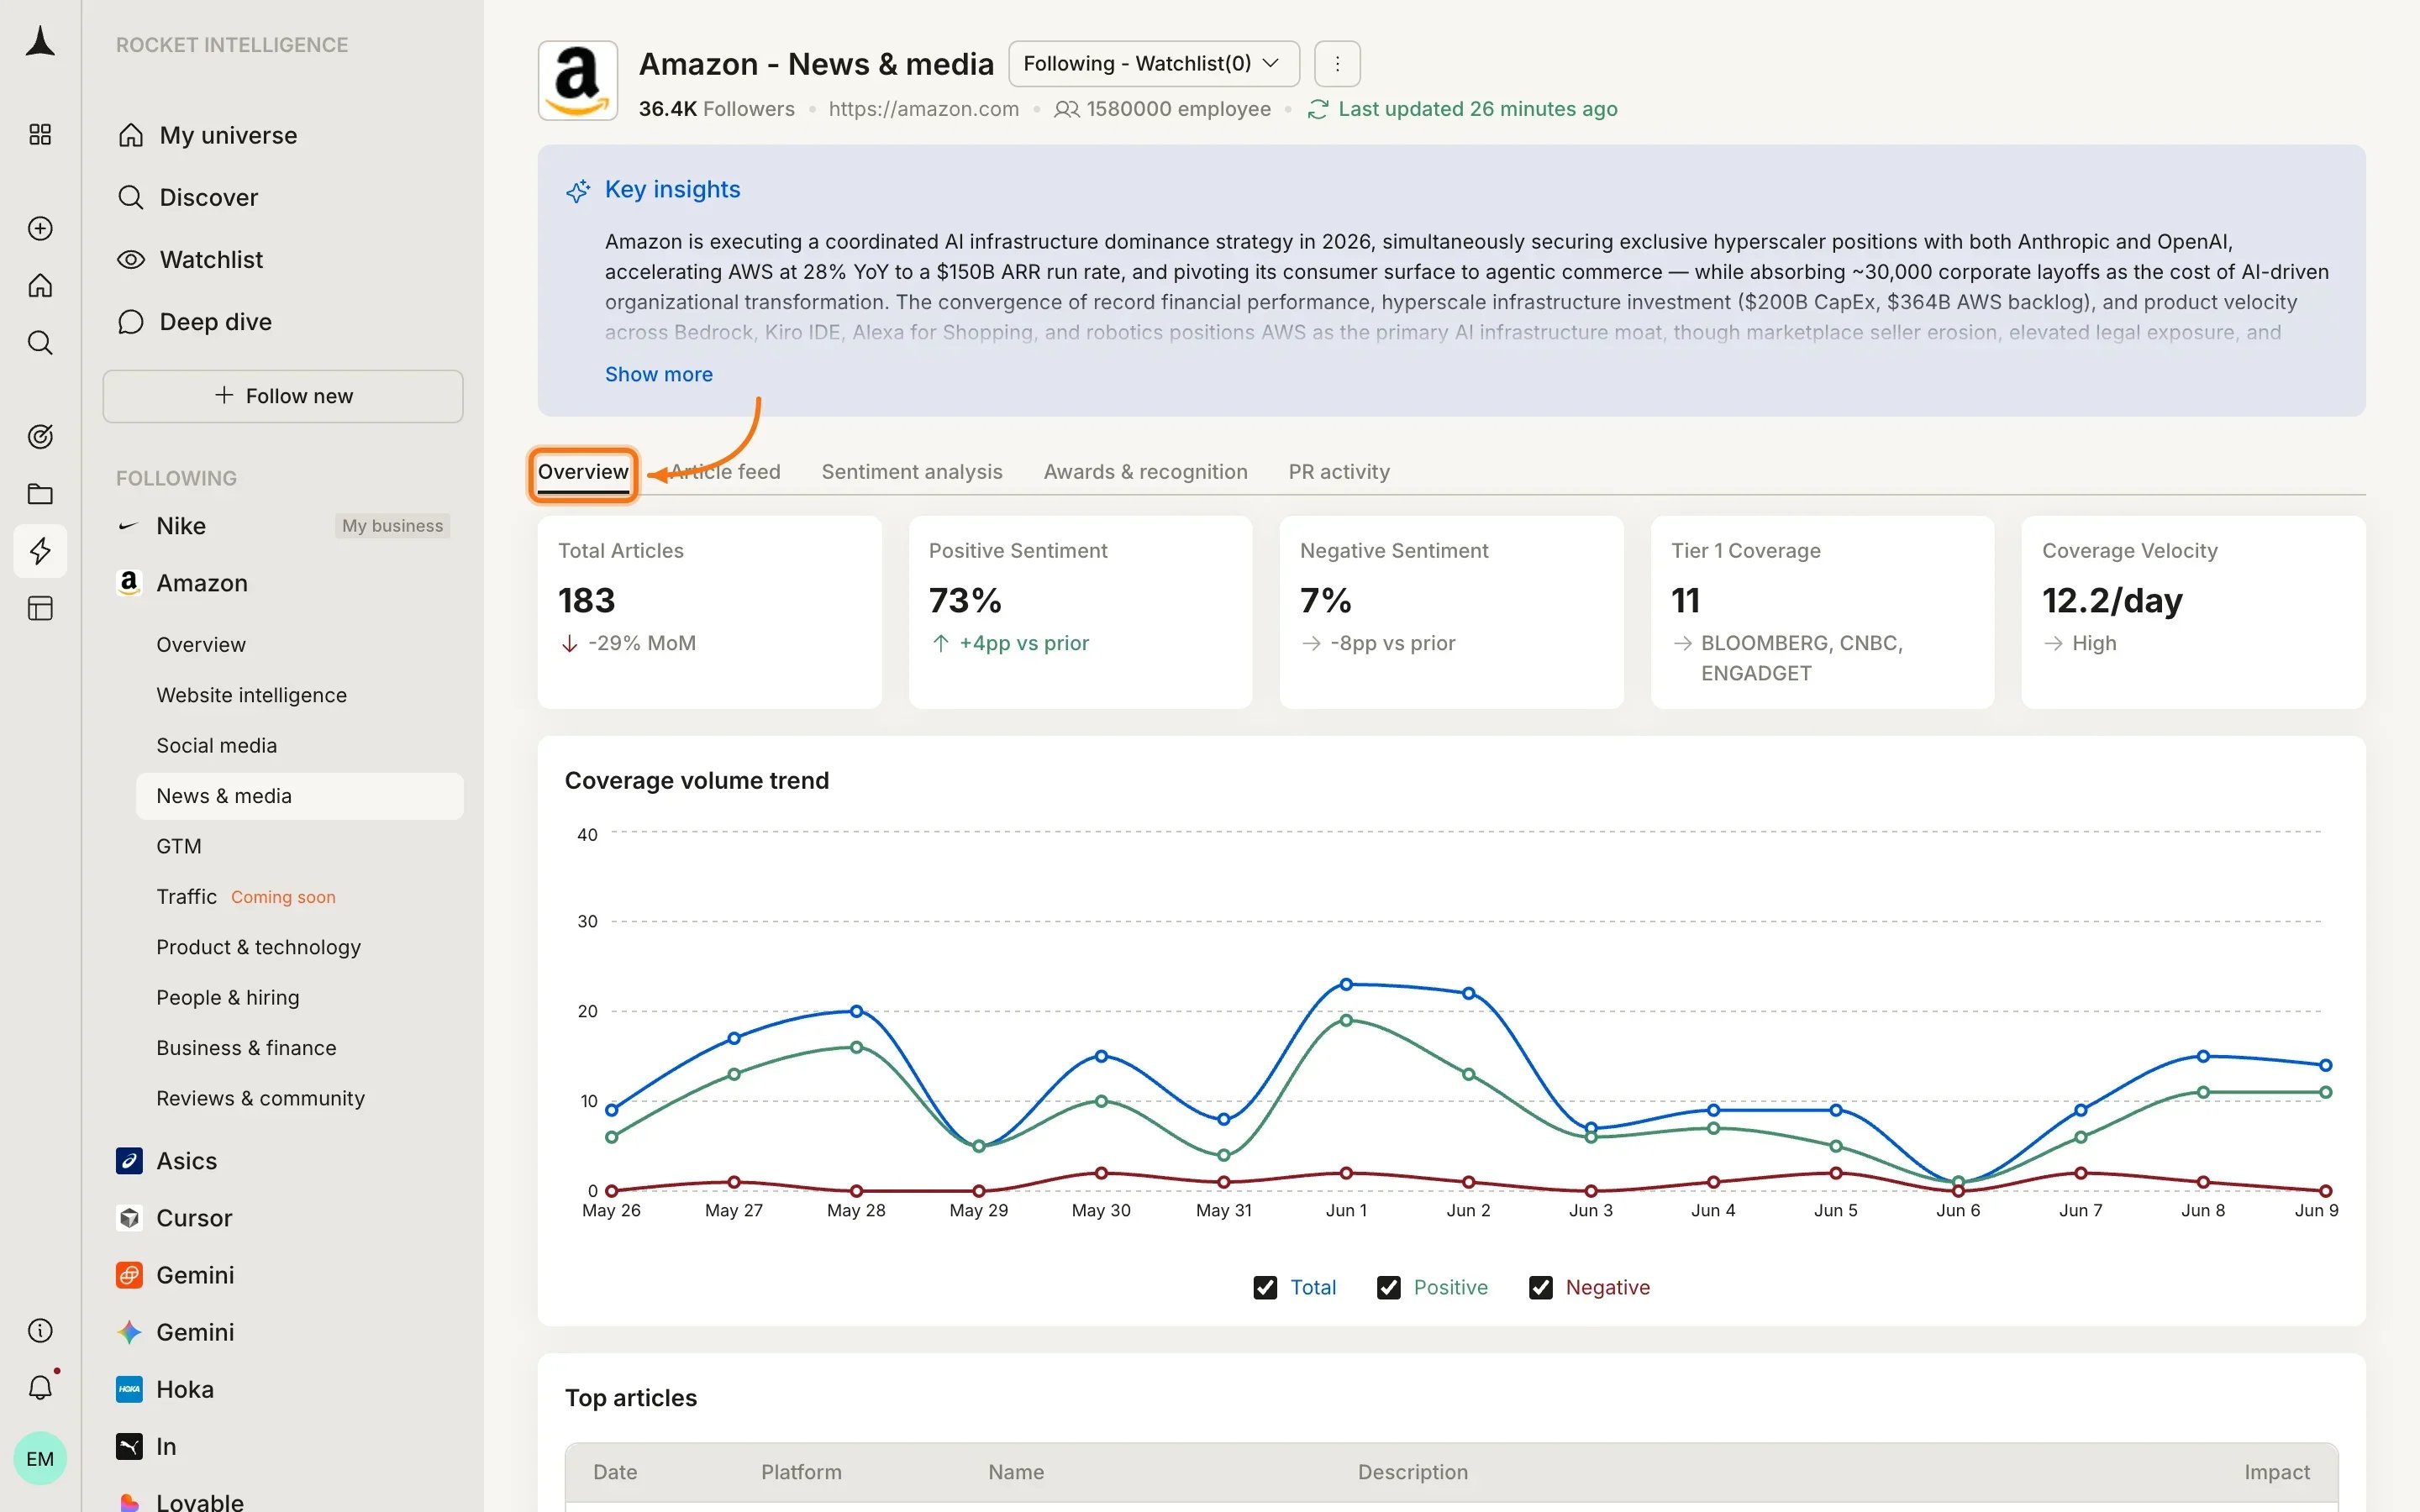Select News & media under Amazon
Screen dimensions: 2420x1512
pos(300,796)
